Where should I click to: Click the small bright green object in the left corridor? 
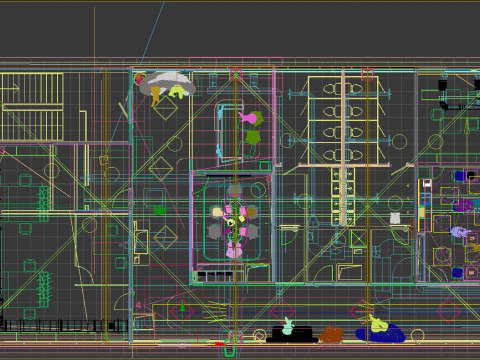160,210
